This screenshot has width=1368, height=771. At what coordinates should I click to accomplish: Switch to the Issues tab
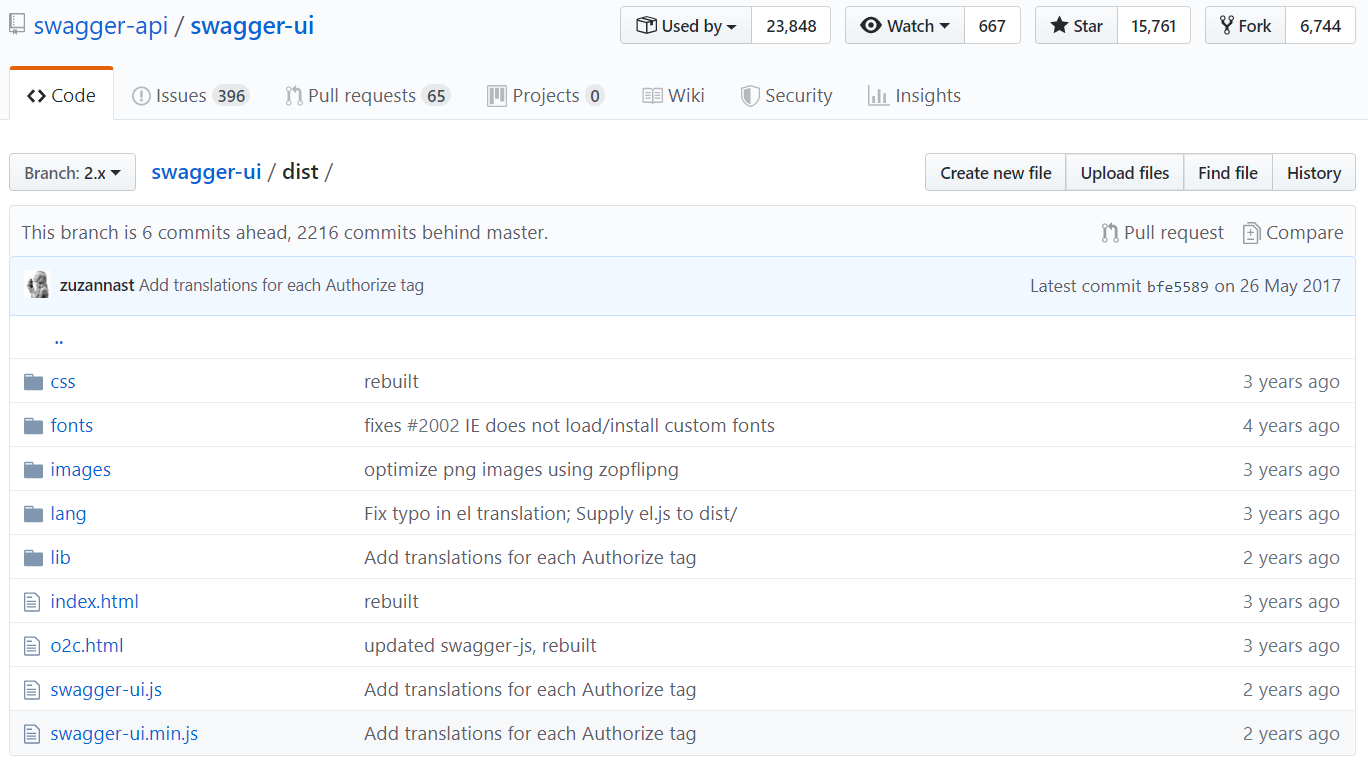(190, 96)
